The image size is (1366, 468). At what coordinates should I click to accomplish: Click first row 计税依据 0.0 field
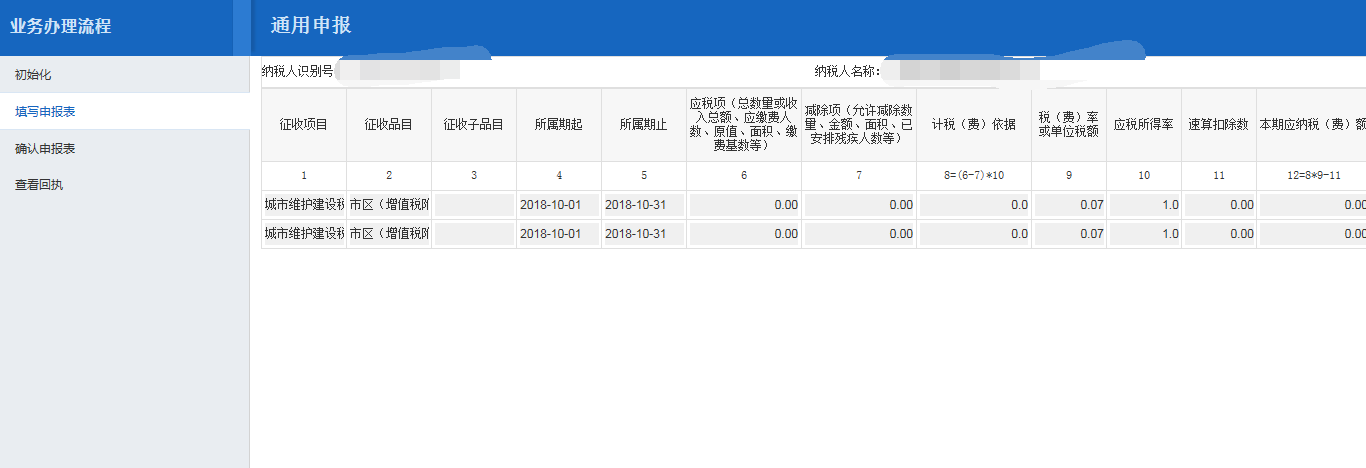point(974,205)
